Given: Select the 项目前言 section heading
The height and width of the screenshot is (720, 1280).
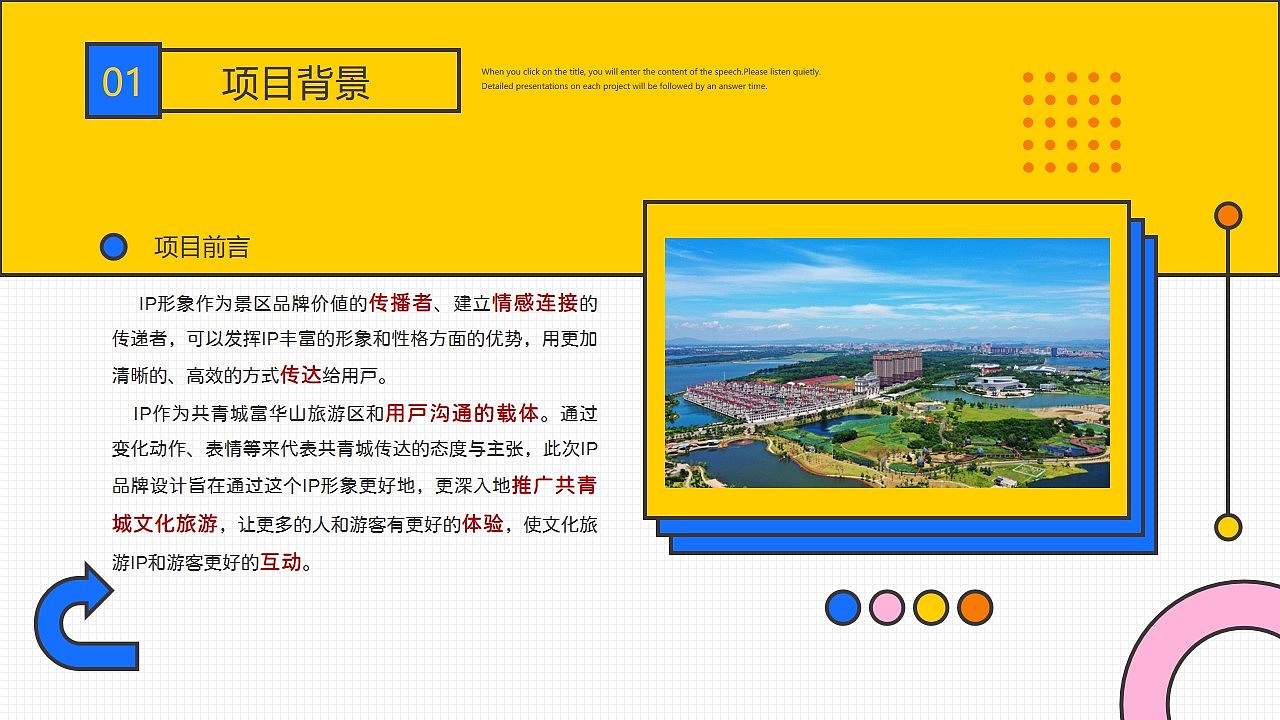Looking at the screenshot, I should 202,246.
